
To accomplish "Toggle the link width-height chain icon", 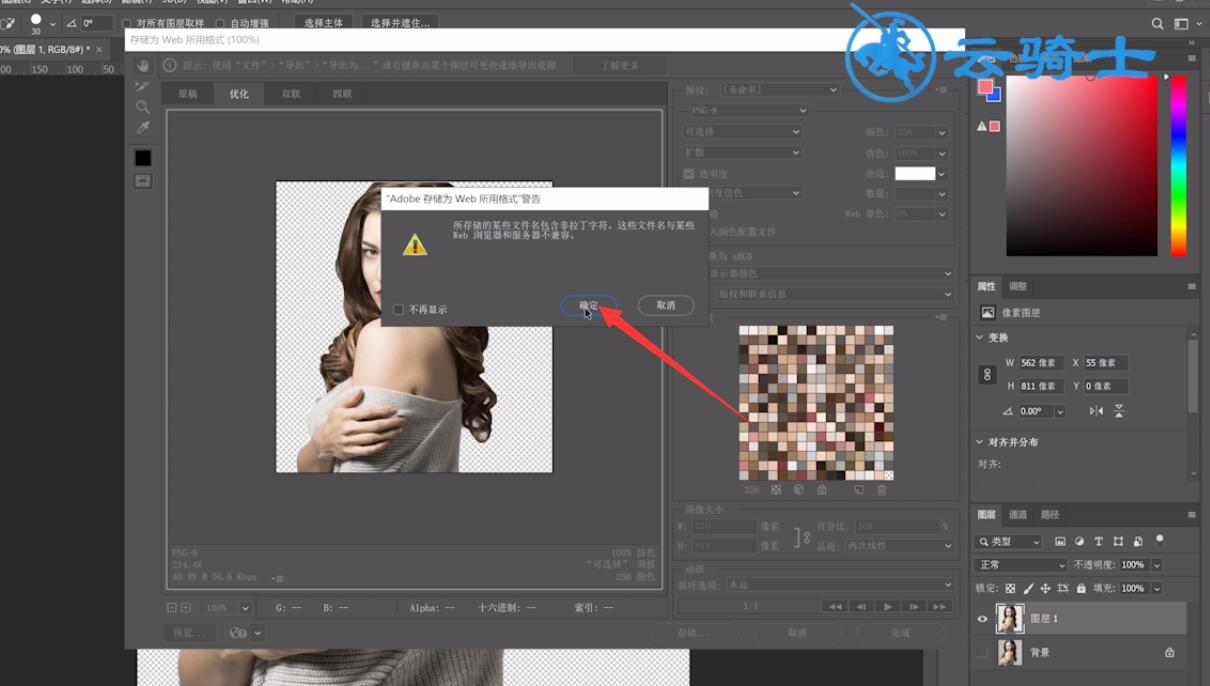I will 987,375.
